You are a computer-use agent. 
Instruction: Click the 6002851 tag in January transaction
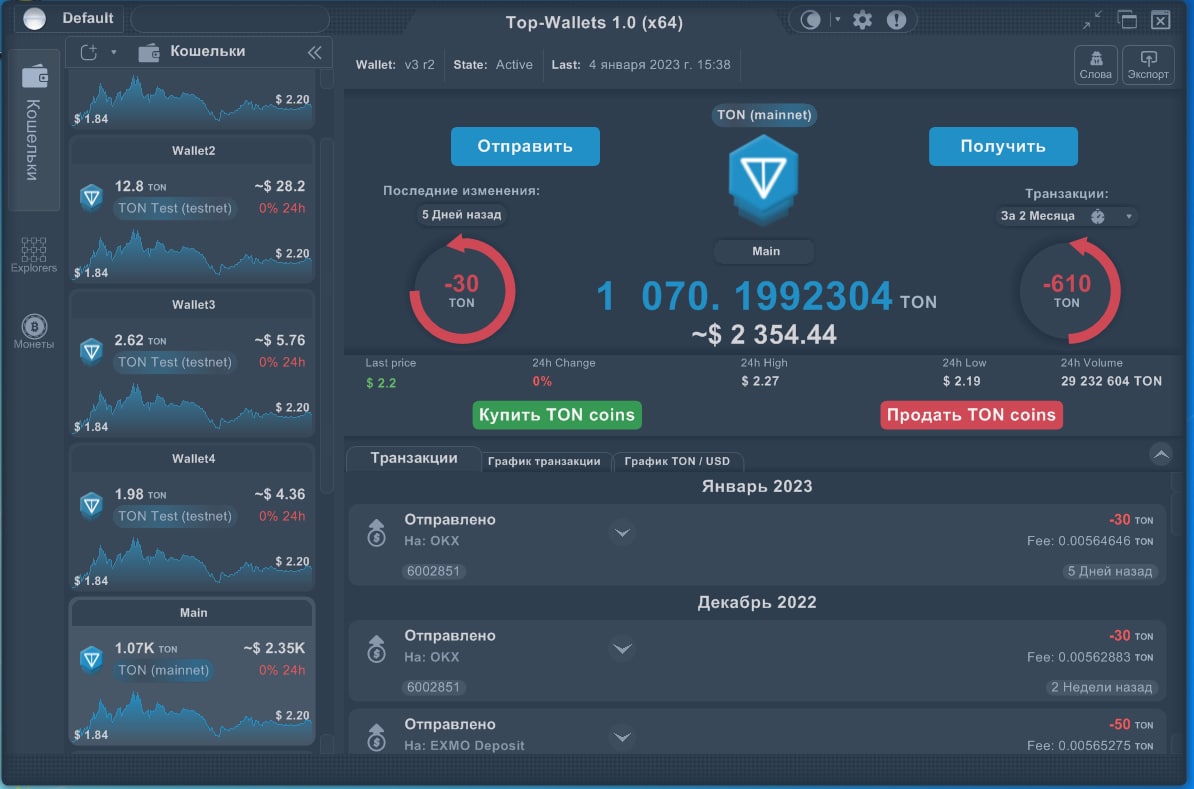pos(433,571)
